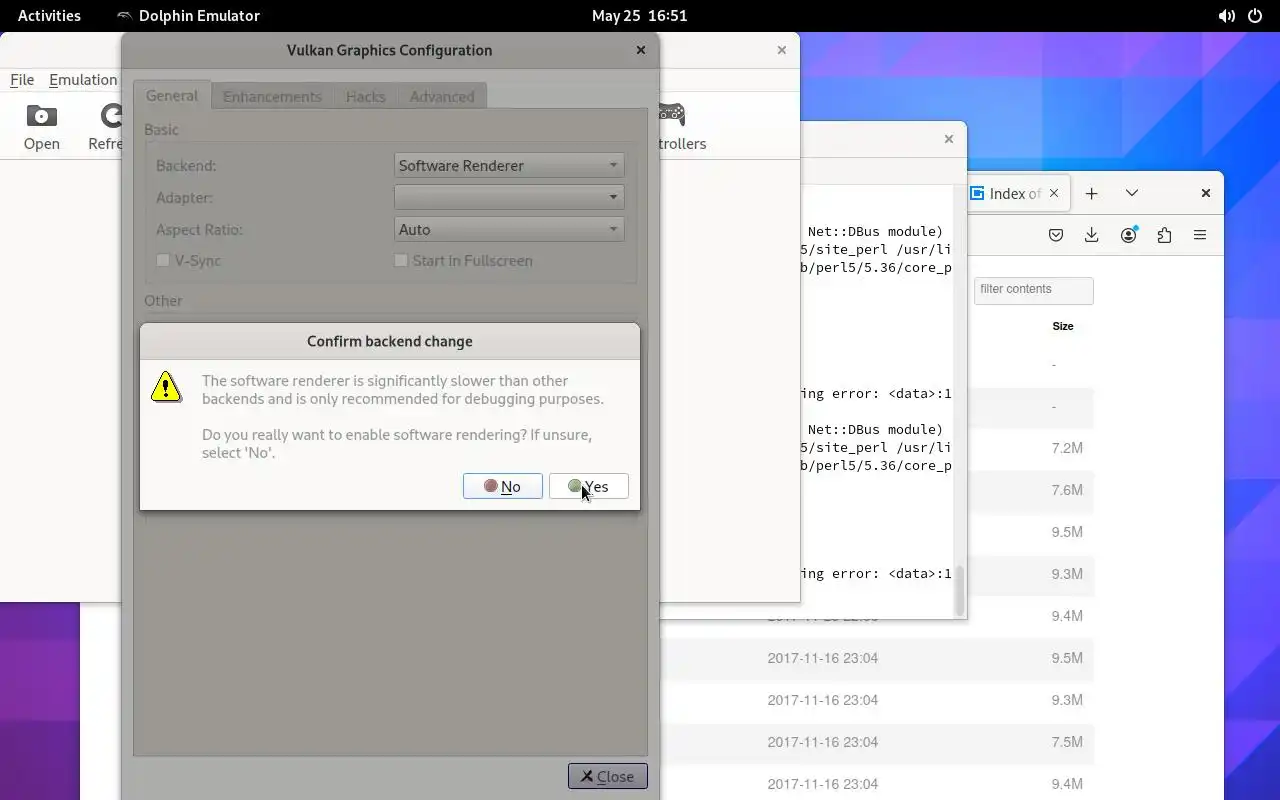Click the Open toolbar icon in Dolphin
This screenshot has width=1280, height=800.
[x=42, y=127]
